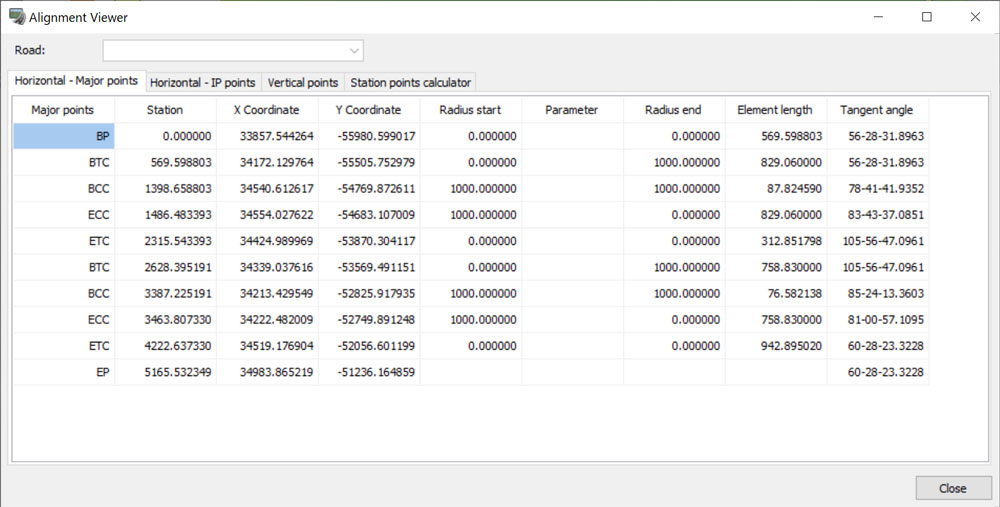1000x507 pixels.
Task: Click station value 569.598803
Action: click(165, 162)
